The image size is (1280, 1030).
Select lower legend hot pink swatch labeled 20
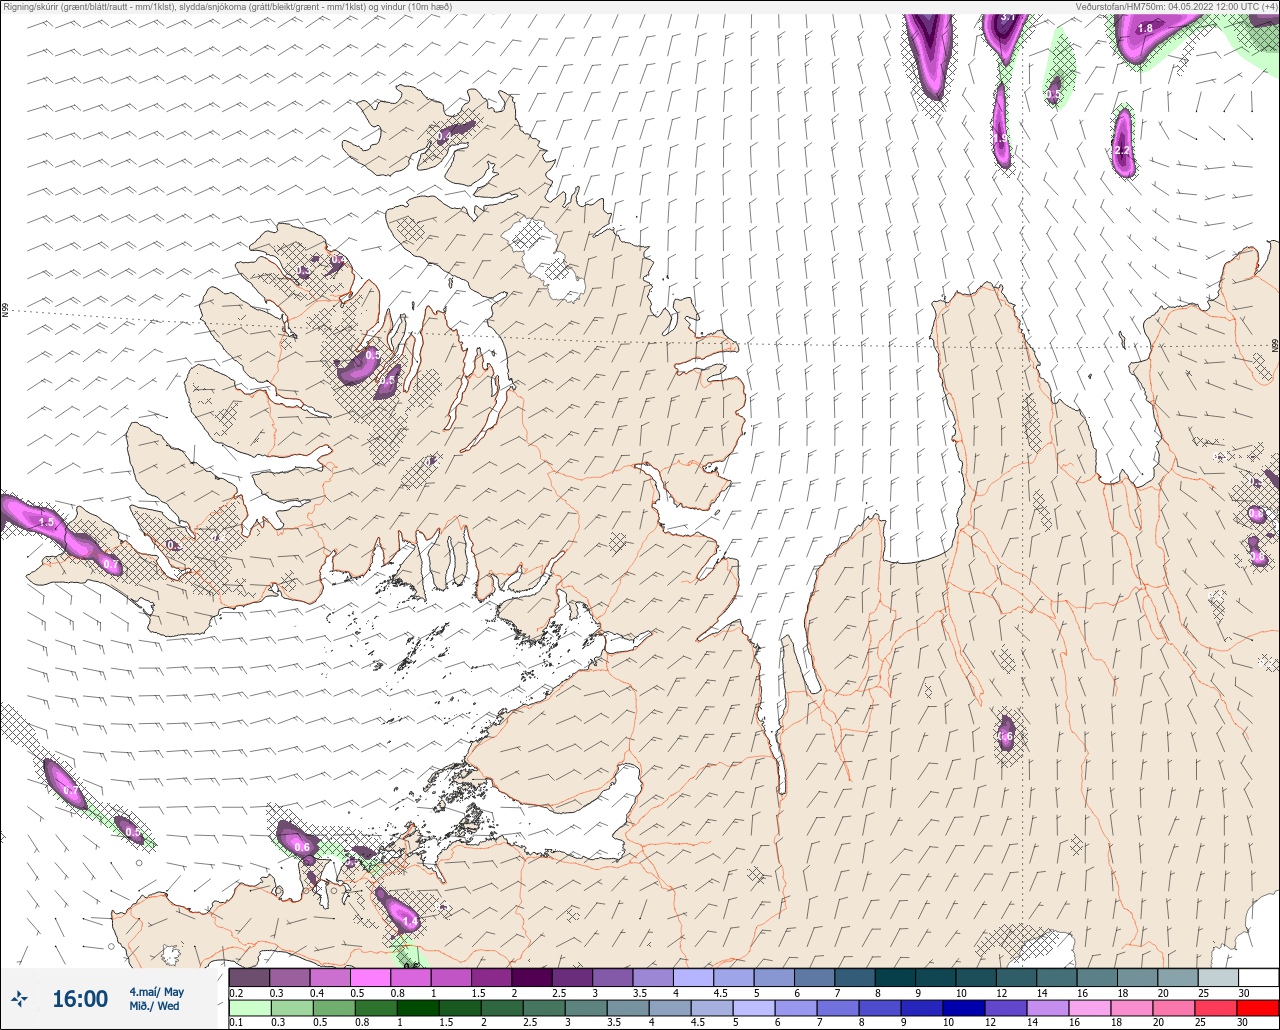1174,1008
